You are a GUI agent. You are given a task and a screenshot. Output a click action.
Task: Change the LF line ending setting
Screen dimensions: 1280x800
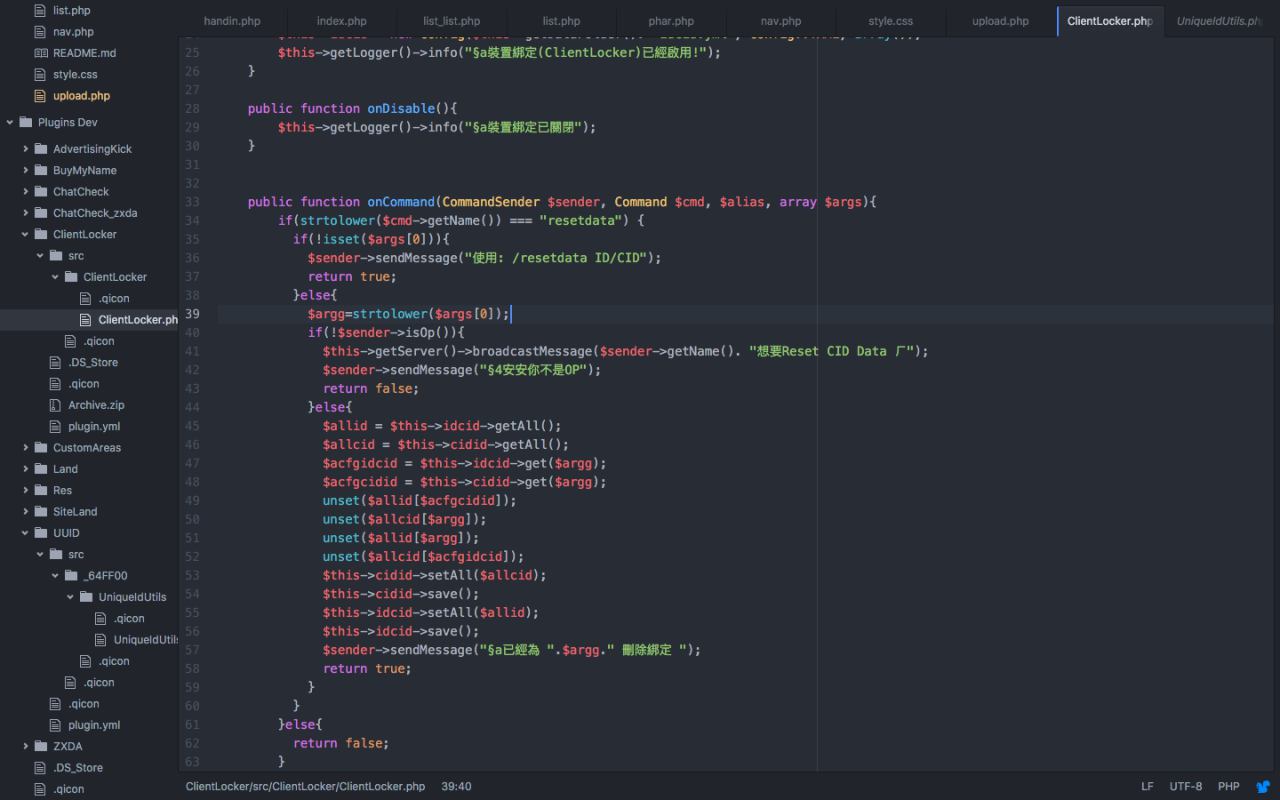pyautogui.click(x=1147, y=787)
